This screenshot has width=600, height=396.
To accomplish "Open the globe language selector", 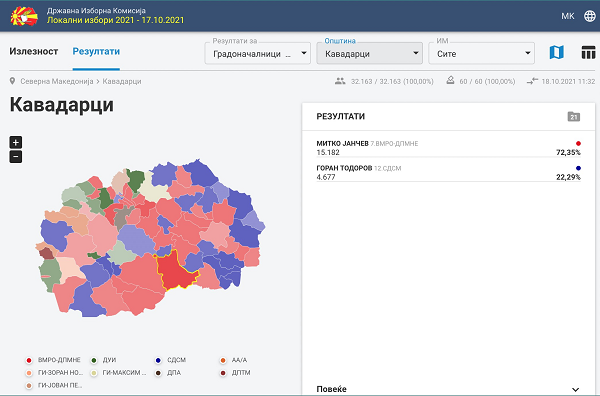I will tap(590, 16).
